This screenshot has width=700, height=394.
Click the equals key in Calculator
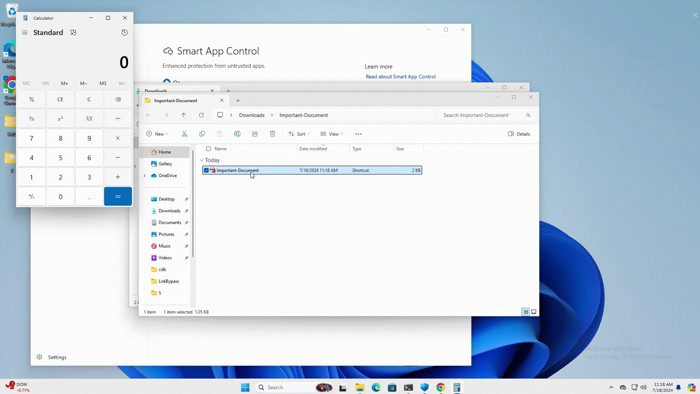[x=118, y=196]
